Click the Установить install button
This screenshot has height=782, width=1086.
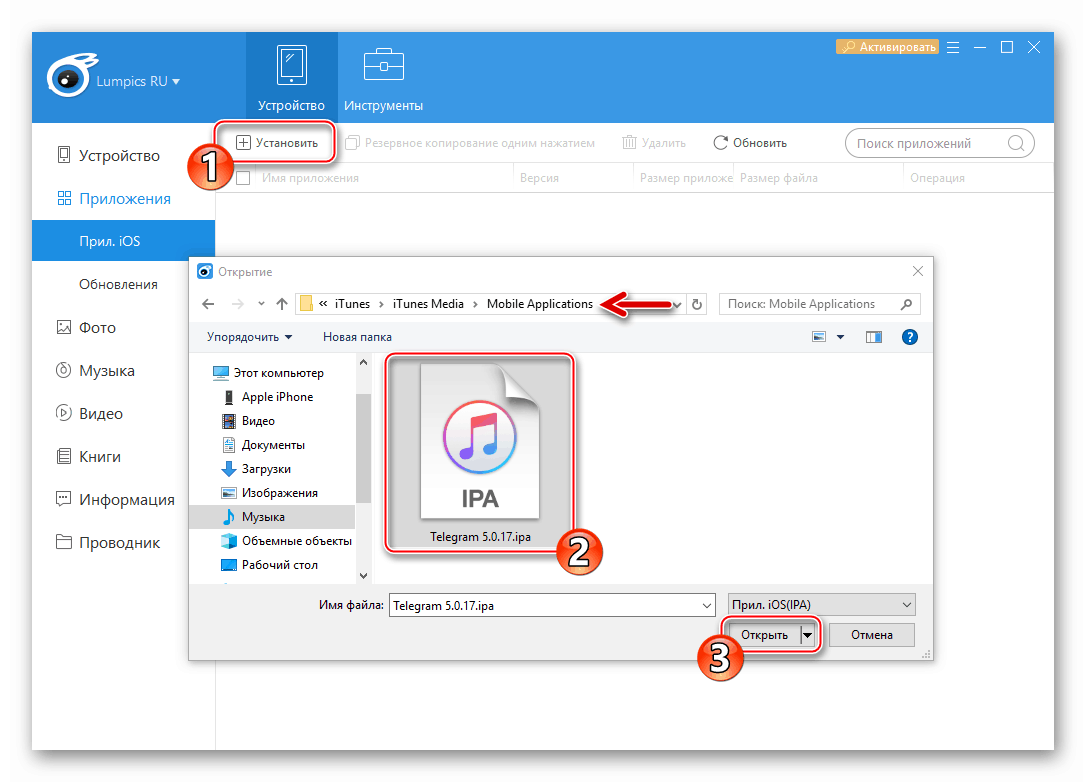[x=277, y=143]
